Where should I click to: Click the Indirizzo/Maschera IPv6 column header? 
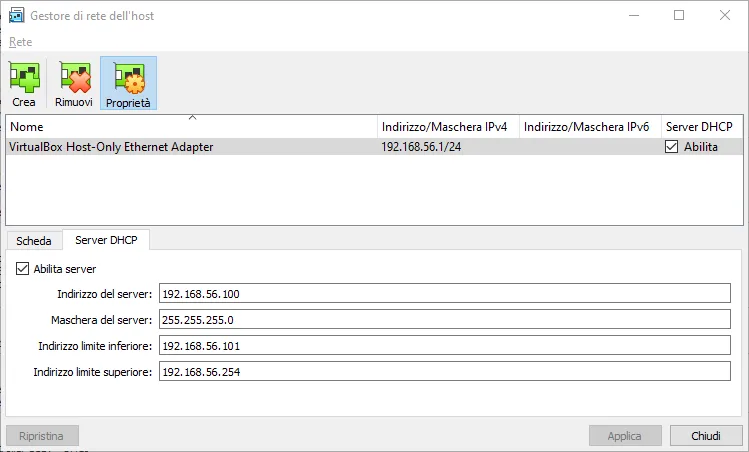pos(590,127)
